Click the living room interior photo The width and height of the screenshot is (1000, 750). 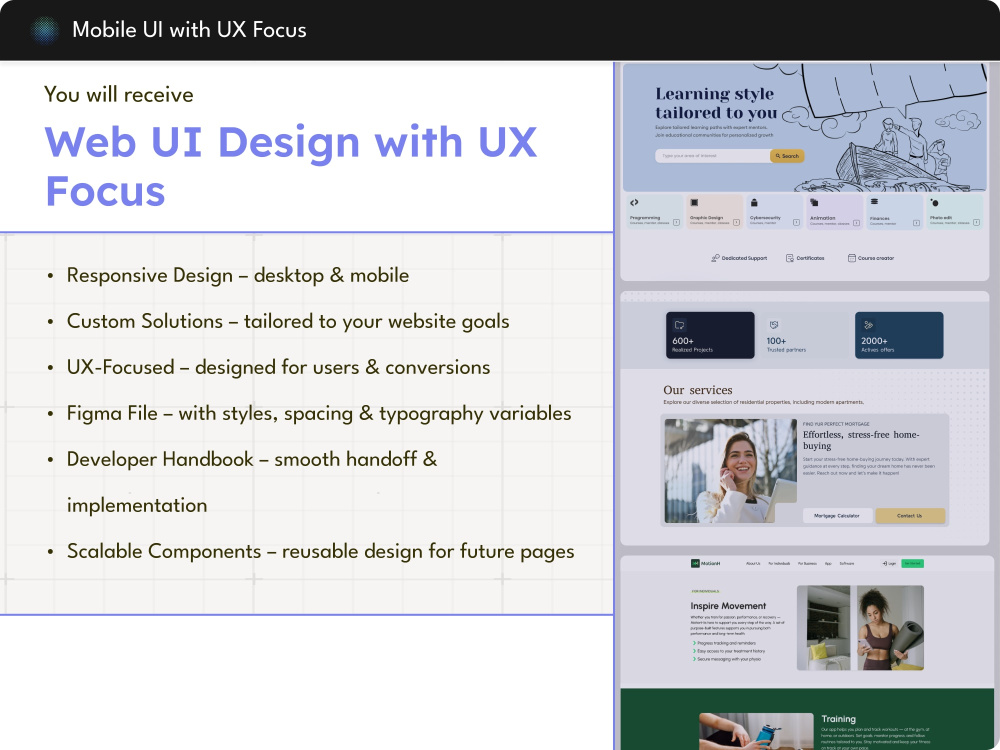tap(823, 628)
